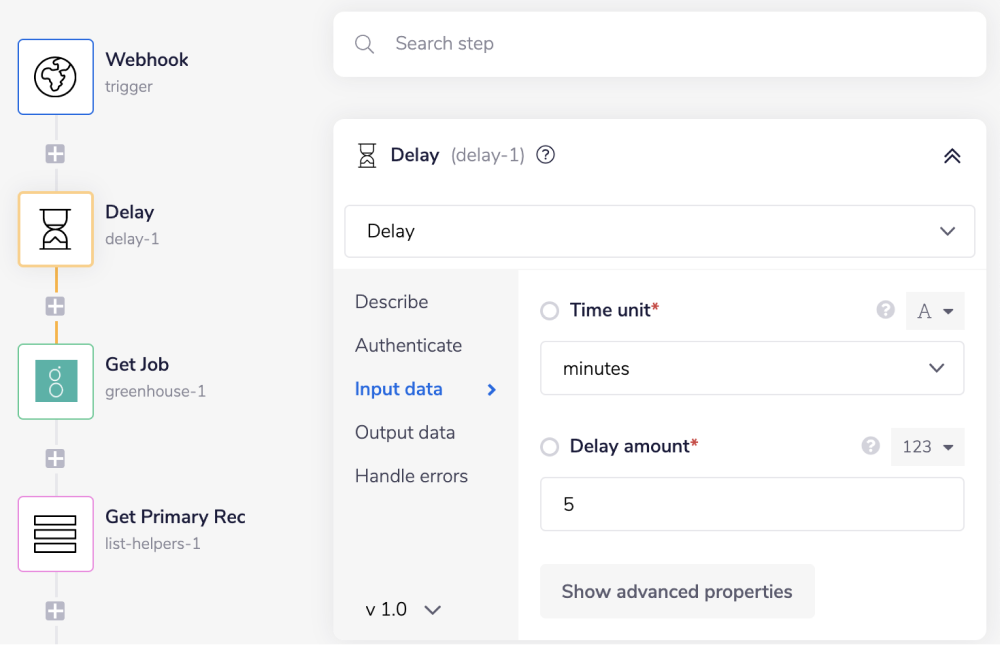Open the Greenhouse Get Job step icon
This screenshot has width=1000, height=645.
coord(56,381)
